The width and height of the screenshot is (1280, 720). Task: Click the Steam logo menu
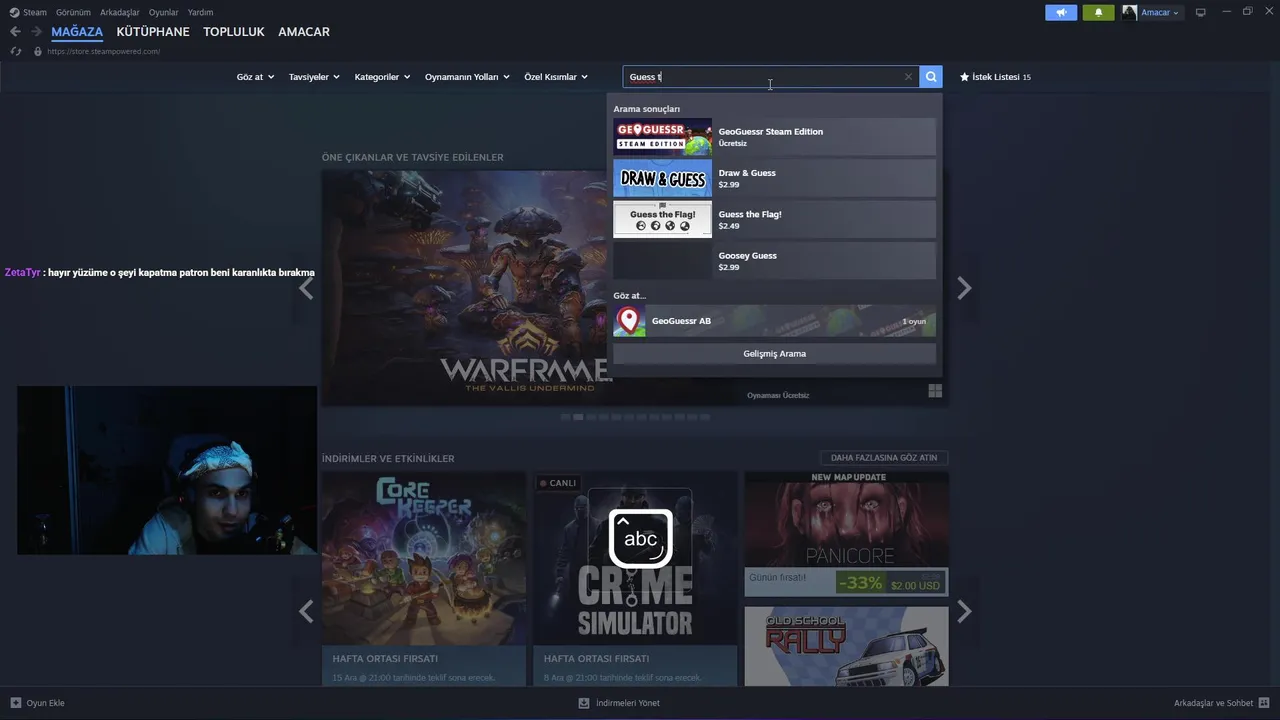click(x=28, y=12)
